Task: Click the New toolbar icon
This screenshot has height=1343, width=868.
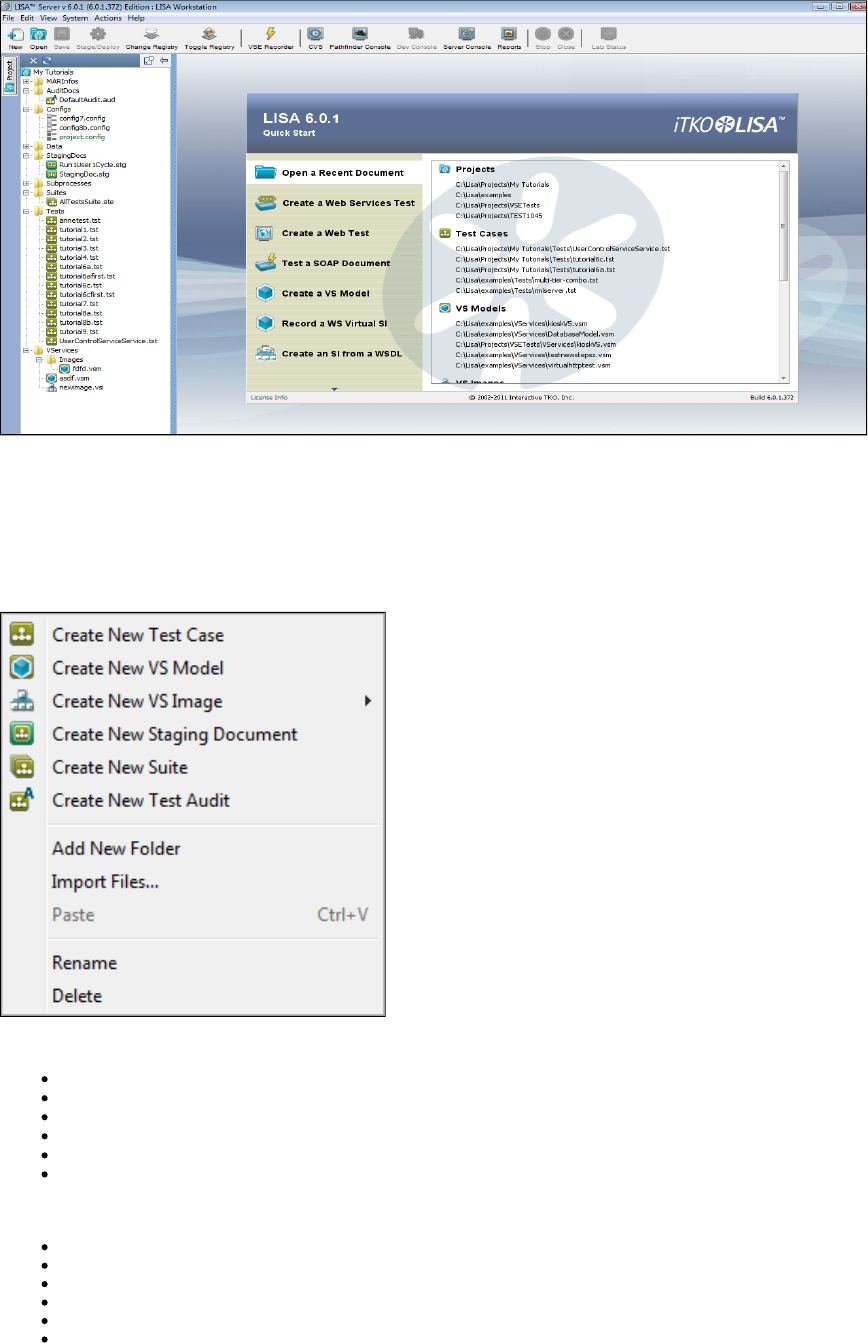Action: [x=15, y=34]
